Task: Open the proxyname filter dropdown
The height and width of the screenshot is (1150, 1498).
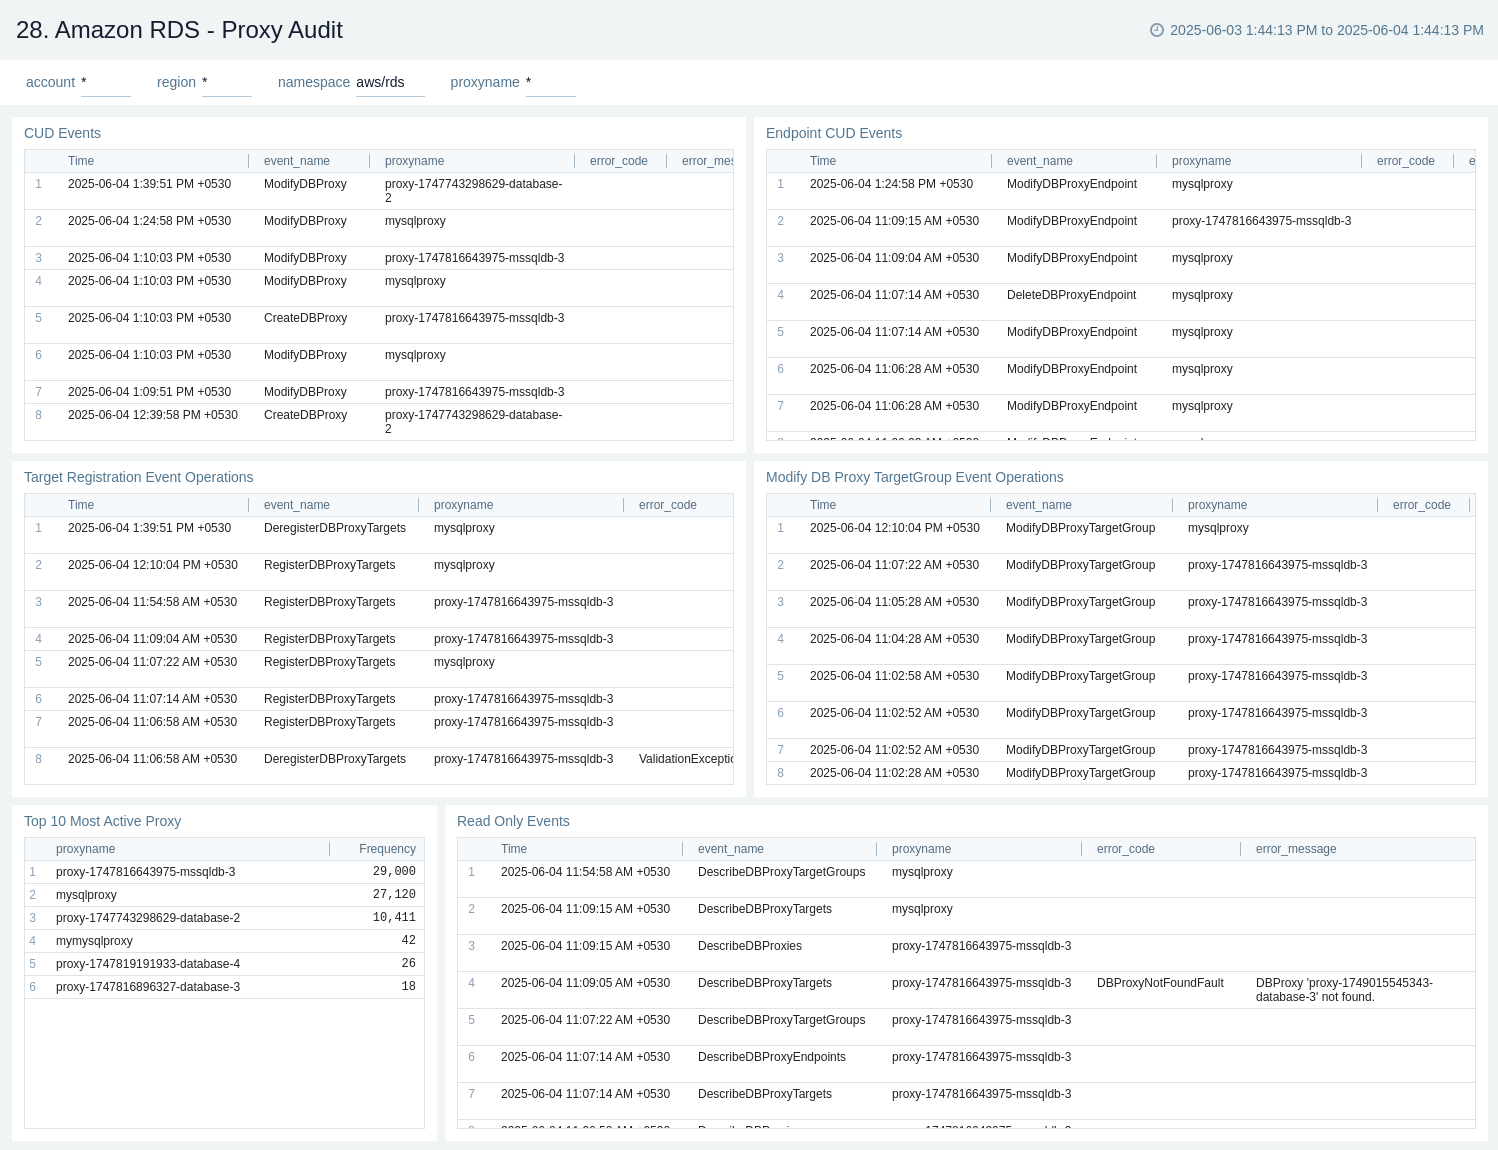Action: [x=550, y=84]
